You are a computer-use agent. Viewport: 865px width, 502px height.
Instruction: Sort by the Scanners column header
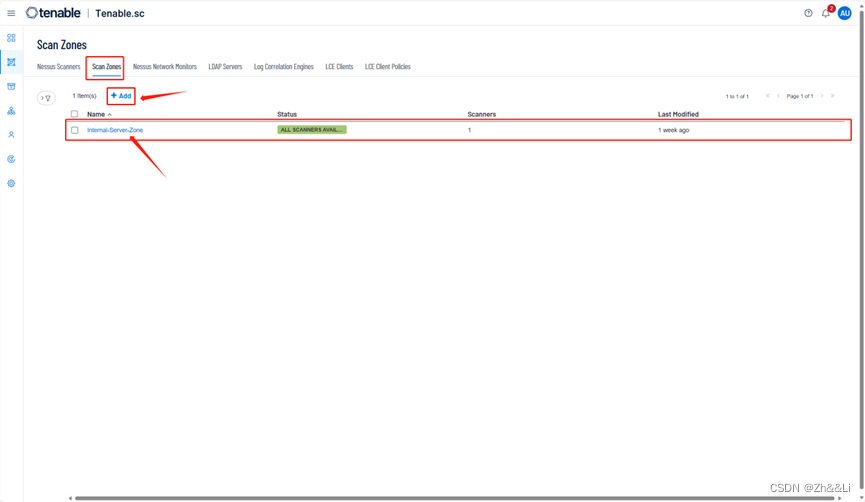tap(482, 114)
